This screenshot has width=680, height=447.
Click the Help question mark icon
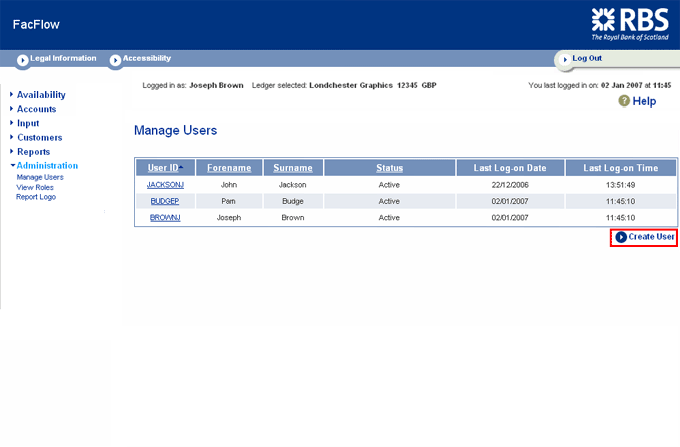coord(625,101)
